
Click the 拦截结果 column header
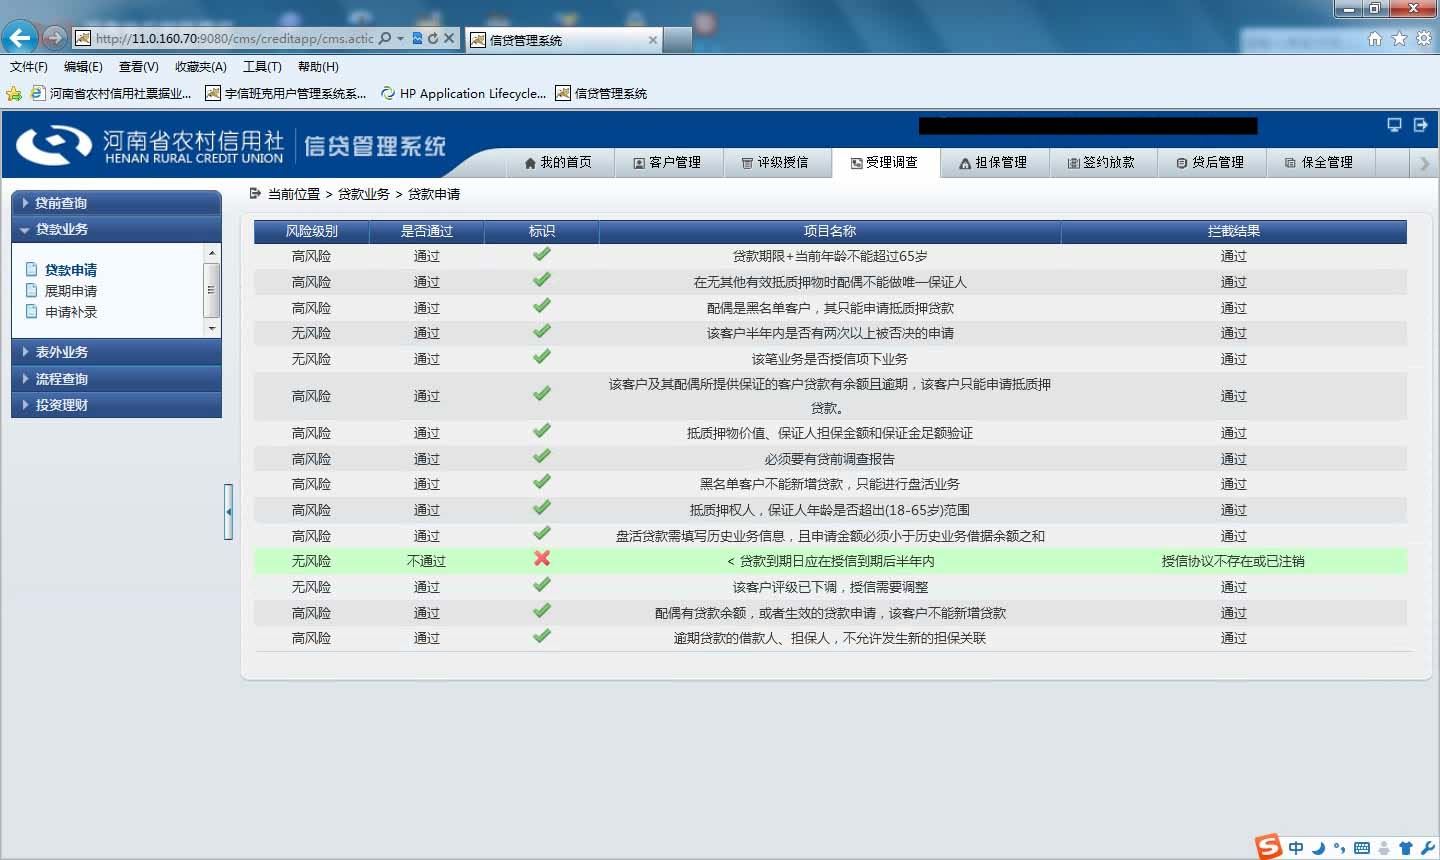[1234, 231]
